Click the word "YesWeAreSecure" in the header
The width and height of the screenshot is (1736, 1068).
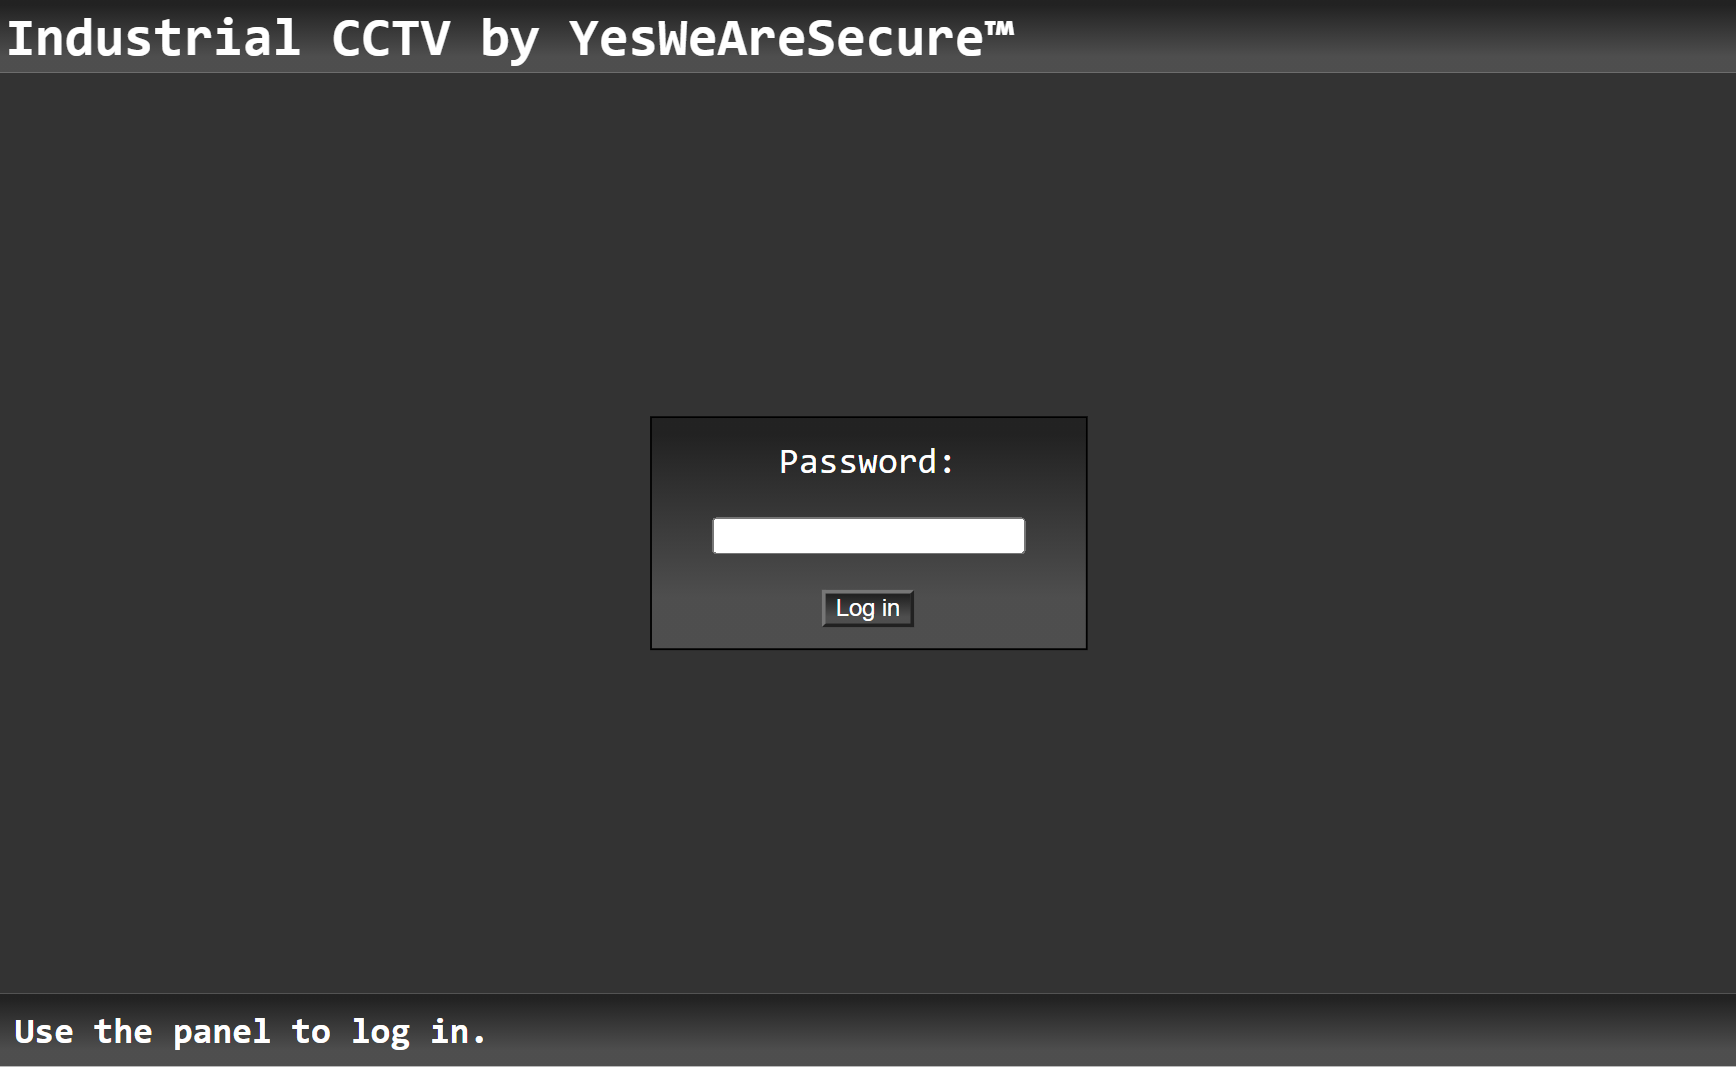tap(776, 39)
